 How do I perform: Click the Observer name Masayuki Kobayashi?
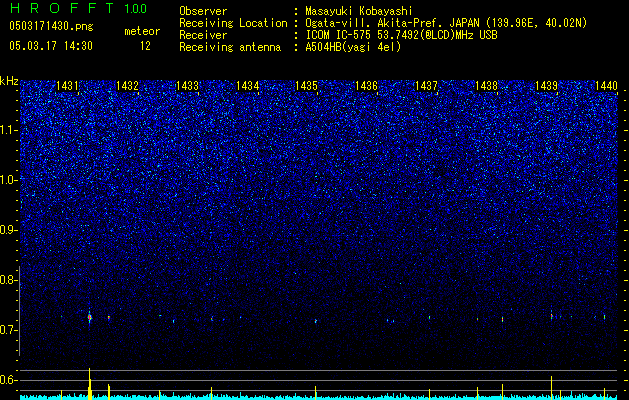[359, 12]
